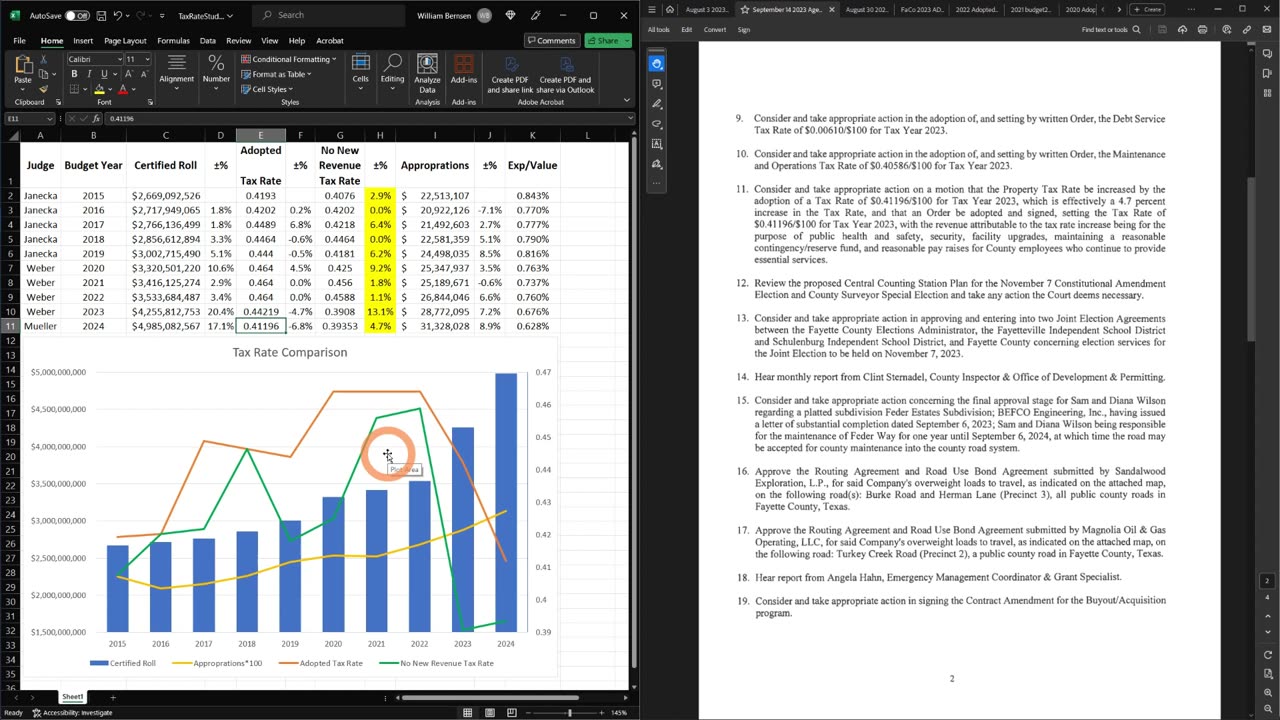Screen dimensions: 1280x720
Task: Open the Format as Table dropdown
Action: (x=276, y=74)
